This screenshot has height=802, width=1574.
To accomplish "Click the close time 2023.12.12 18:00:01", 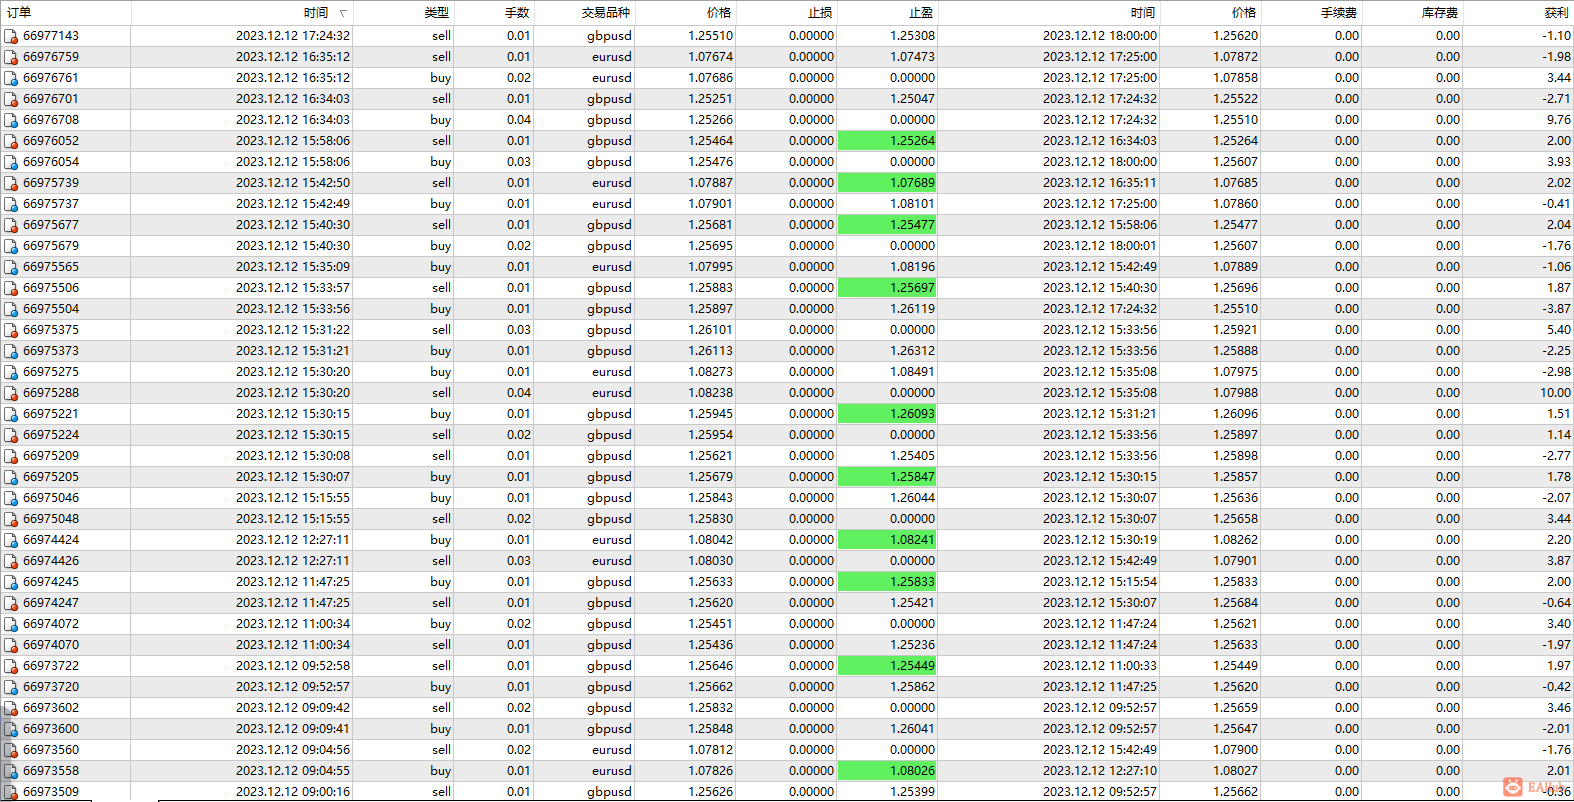I will click(x=1100, y=246).
